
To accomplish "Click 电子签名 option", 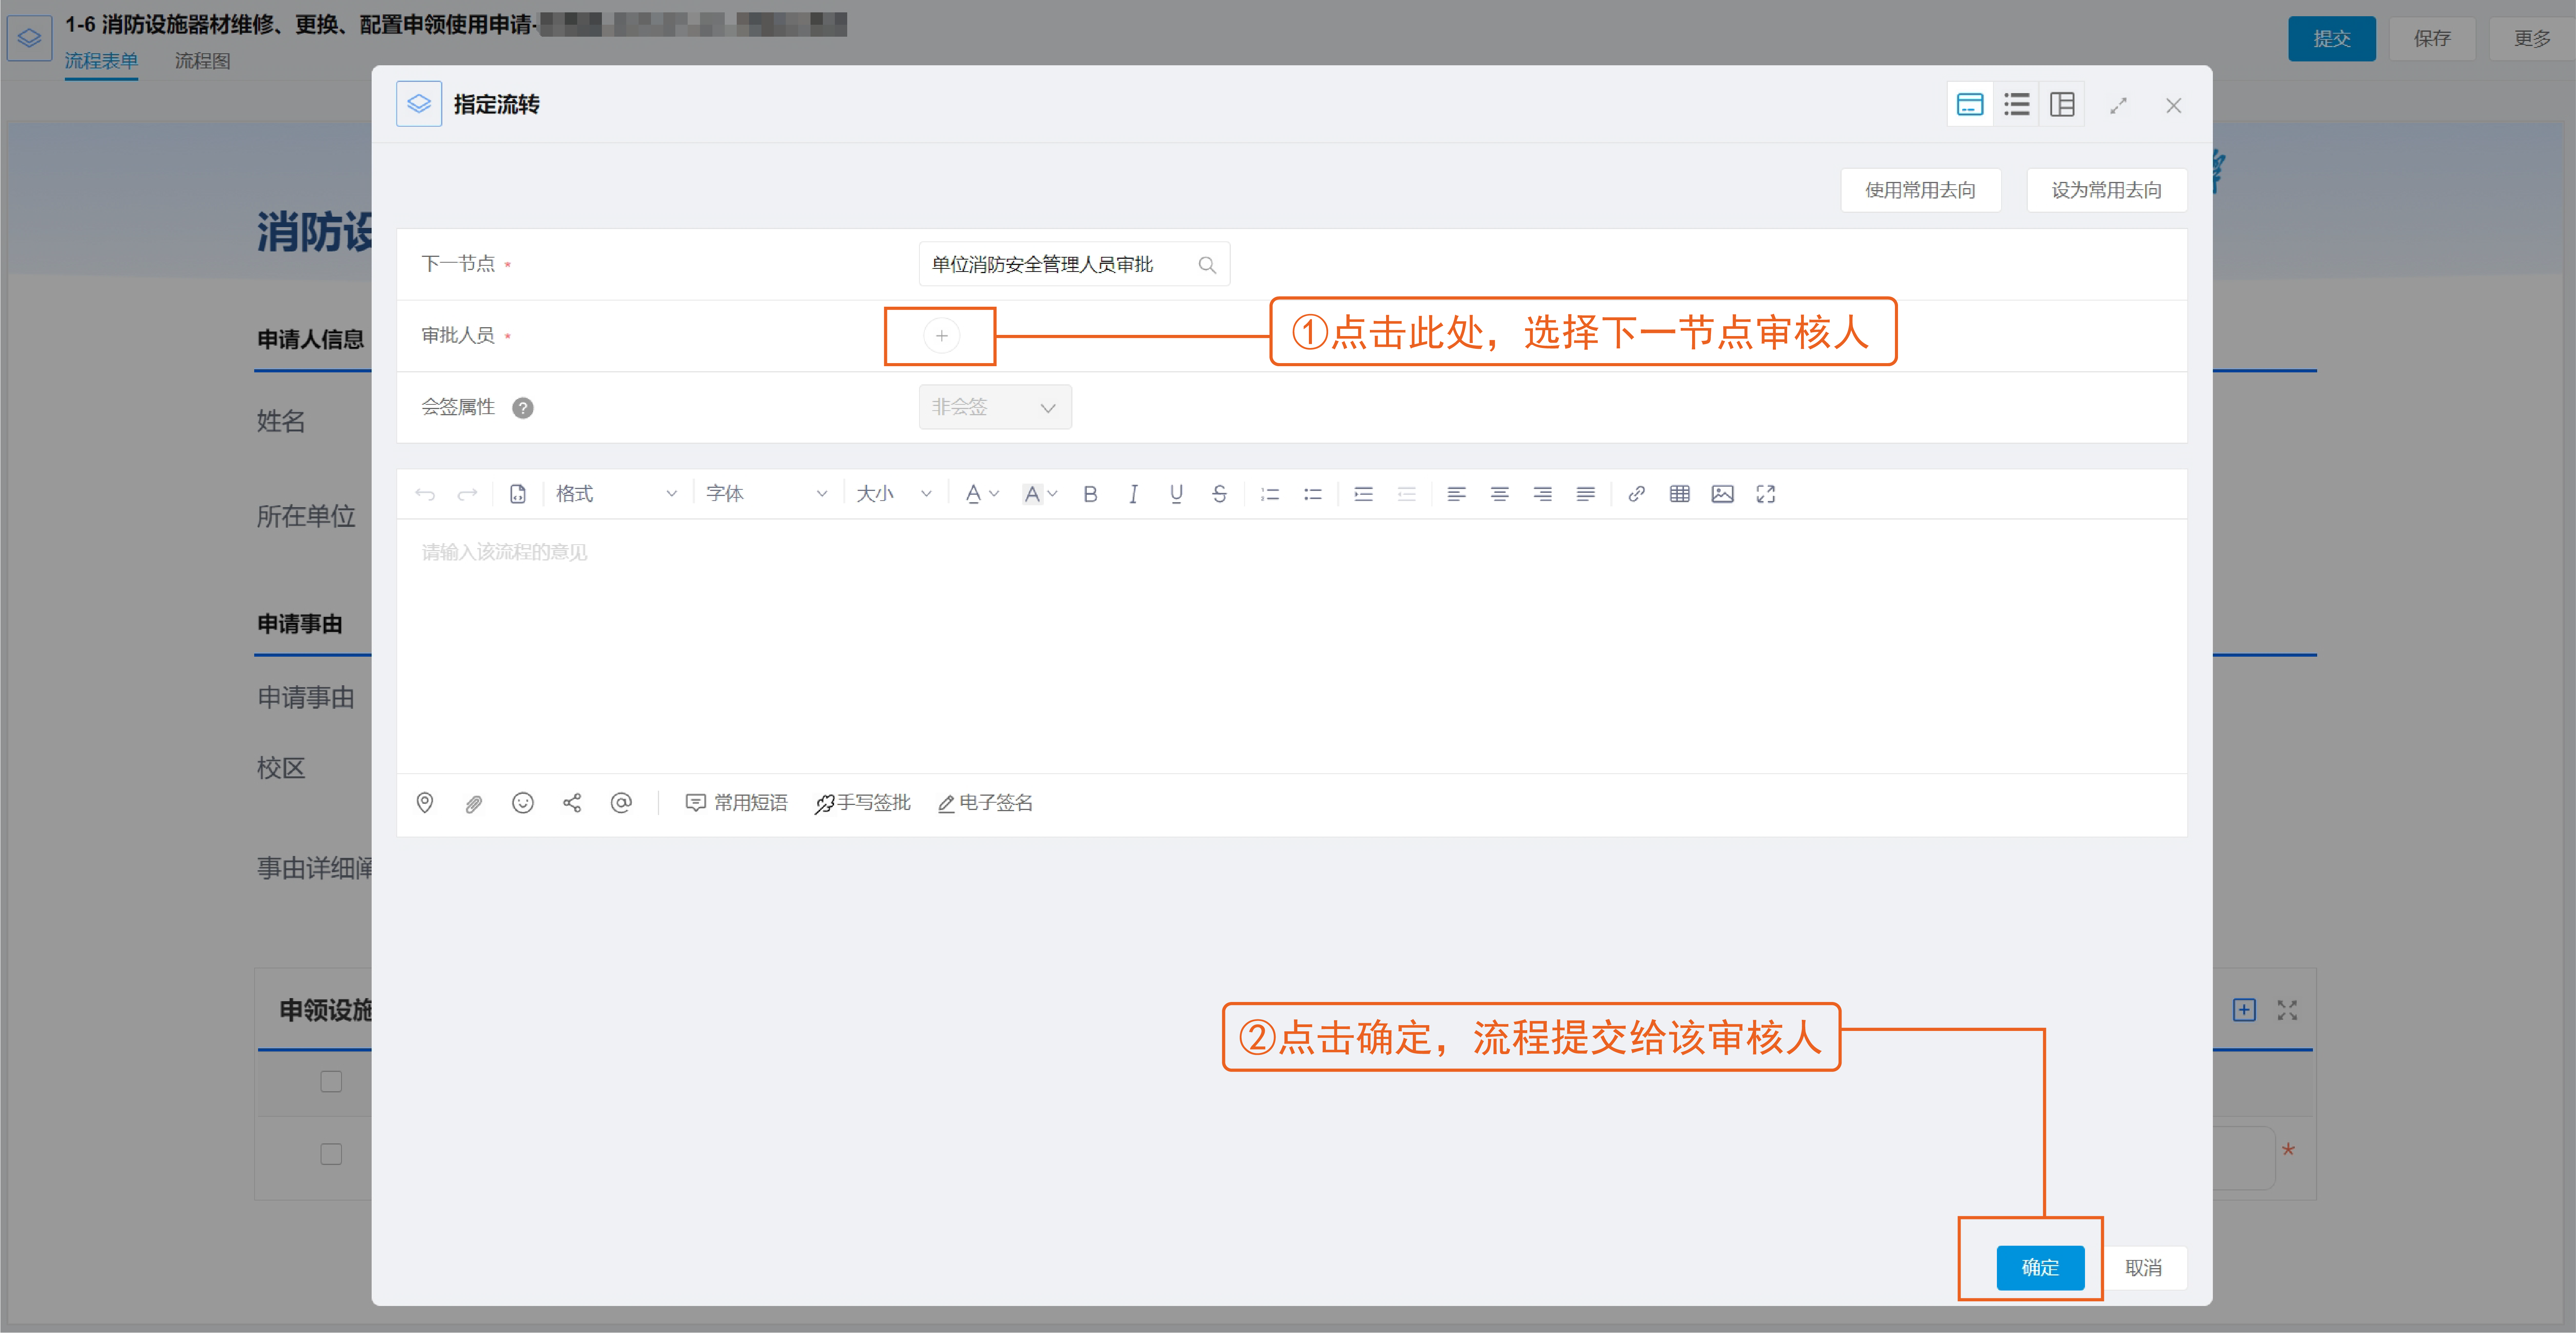I will click(985, 803).
